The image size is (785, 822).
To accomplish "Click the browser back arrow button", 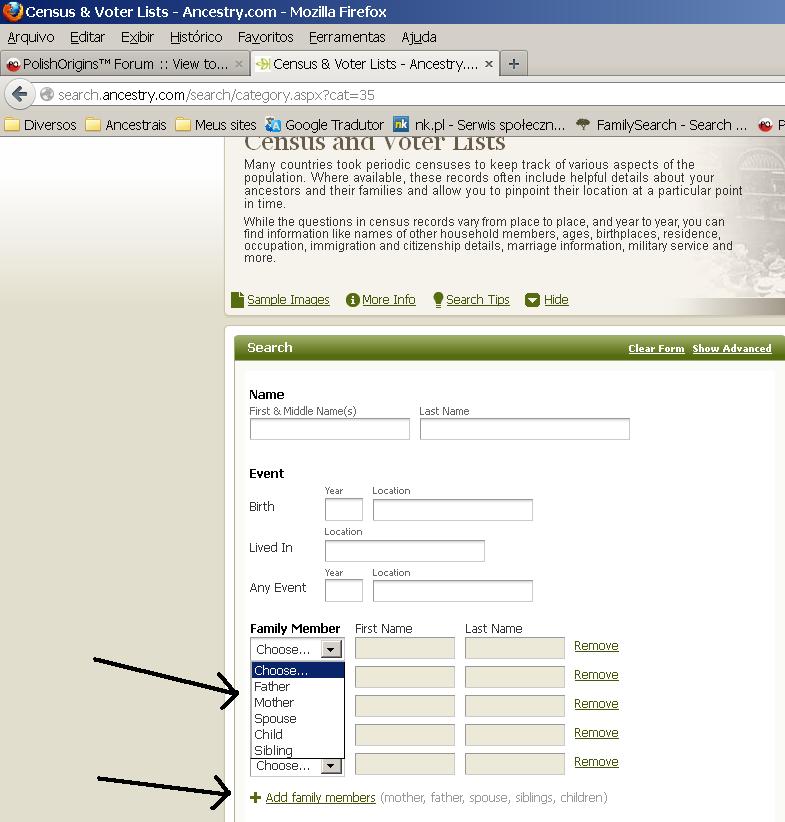I will 20,95.
